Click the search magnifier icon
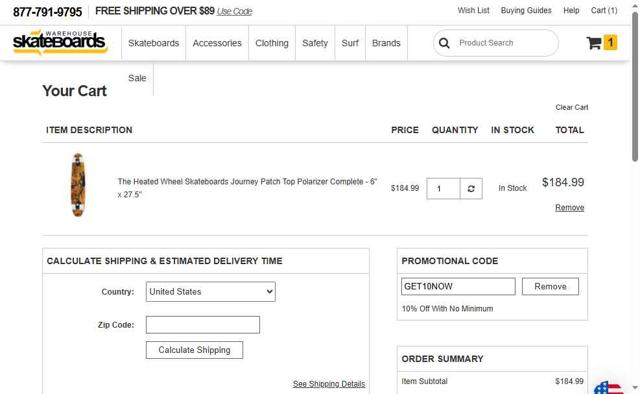This screenshot has height=394, width=640. (x=444, y=43)
